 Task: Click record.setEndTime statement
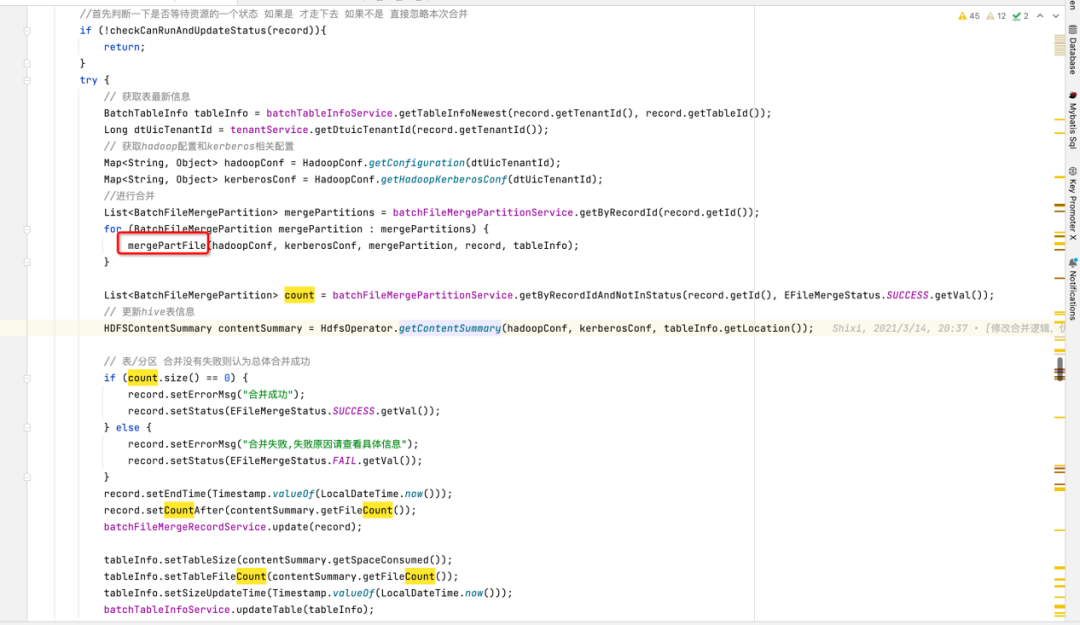pyautogui.click(x=278, y=493)
